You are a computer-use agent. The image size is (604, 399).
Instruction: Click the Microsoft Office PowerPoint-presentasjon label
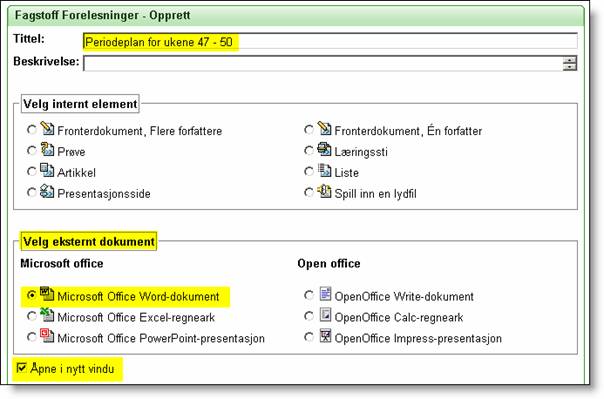tap(161, 338)
